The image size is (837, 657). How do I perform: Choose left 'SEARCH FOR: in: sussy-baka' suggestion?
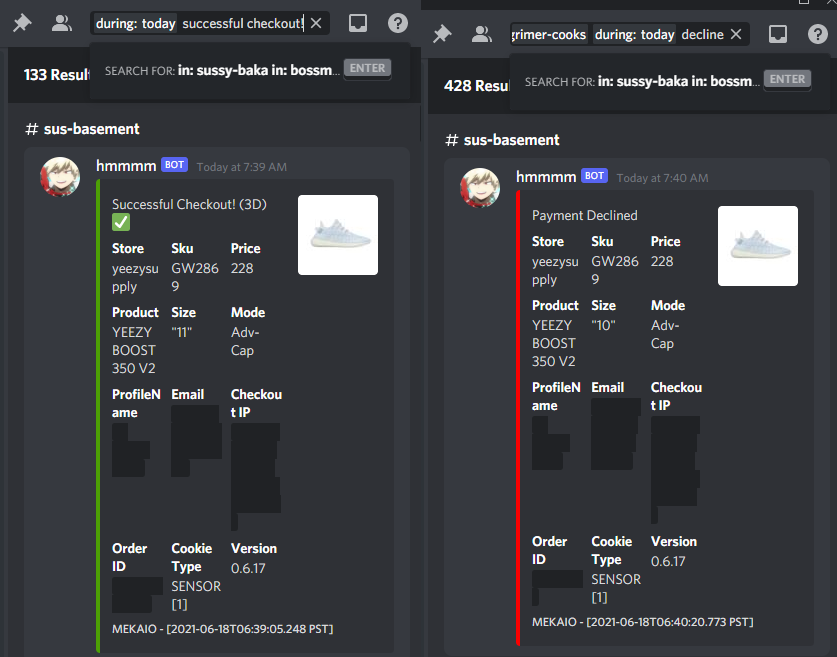tap(249, 70)
